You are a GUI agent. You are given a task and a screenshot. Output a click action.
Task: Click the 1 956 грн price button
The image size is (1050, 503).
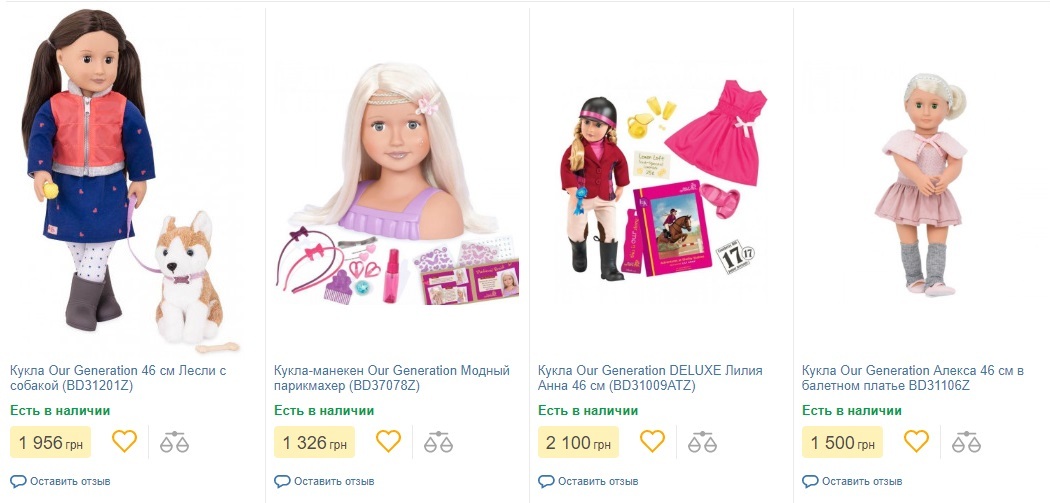coord(50,442)
